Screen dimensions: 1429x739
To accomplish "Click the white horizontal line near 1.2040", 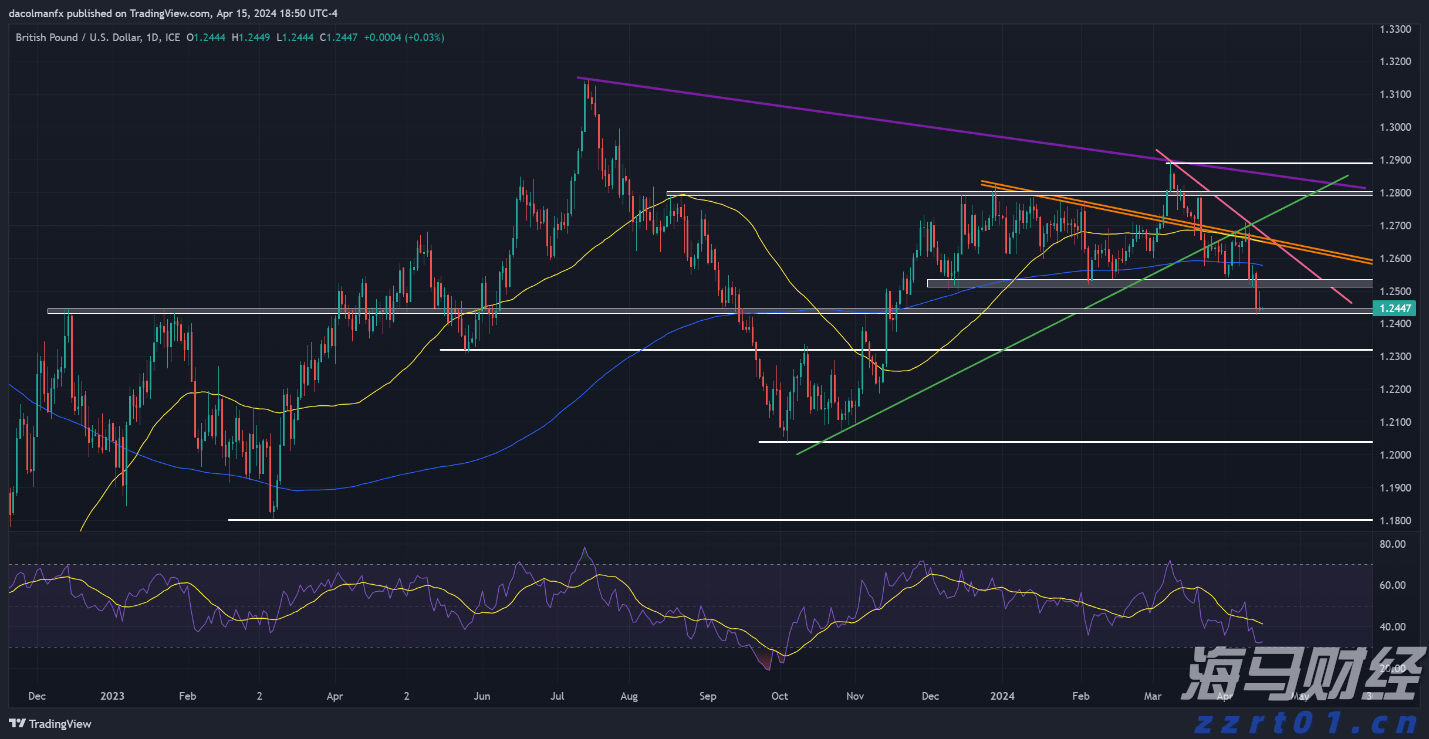I will [1000, 442].
